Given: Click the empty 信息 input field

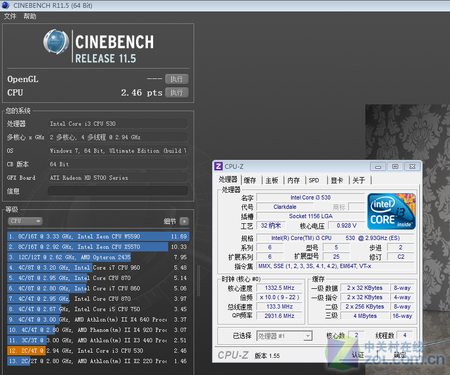Looking at the screenshot, I should pyautogui.click(x=118, y=191).
